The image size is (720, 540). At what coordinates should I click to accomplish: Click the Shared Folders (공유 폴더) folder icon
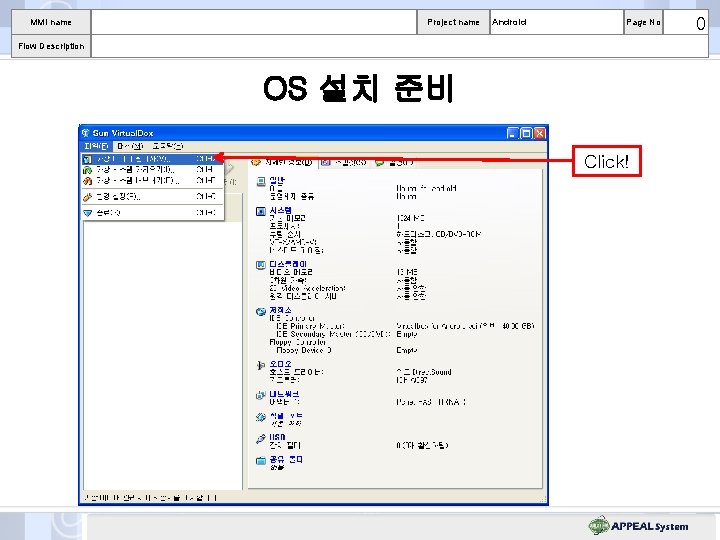pyautogui.click(x=261, y=460)
